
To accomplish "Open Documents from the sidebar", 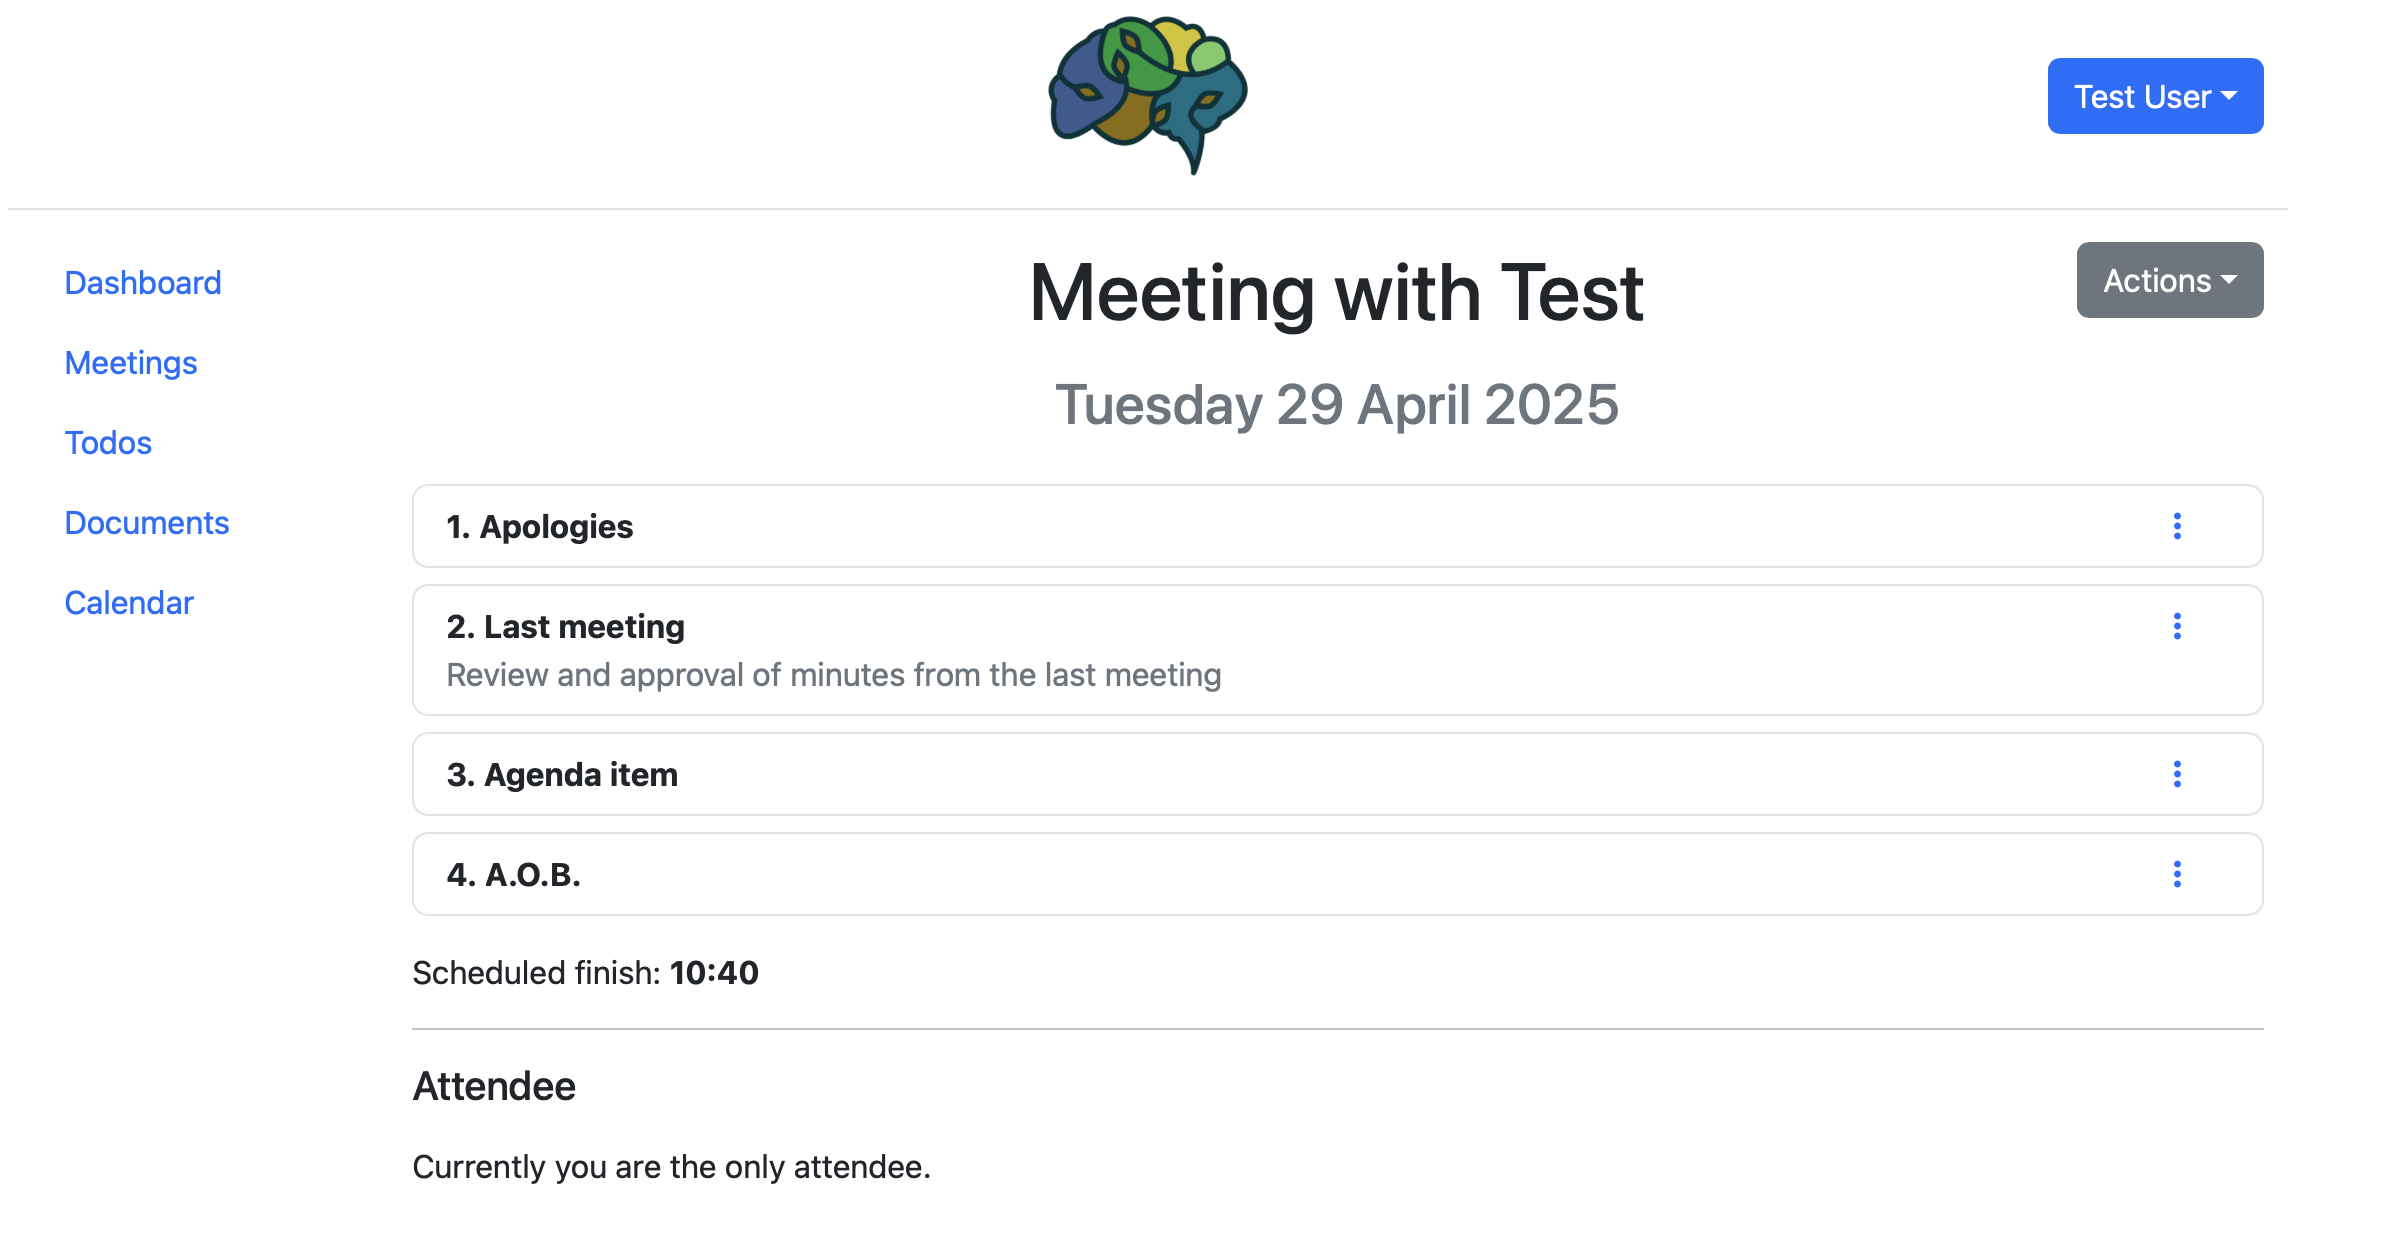I will (147, 523).
